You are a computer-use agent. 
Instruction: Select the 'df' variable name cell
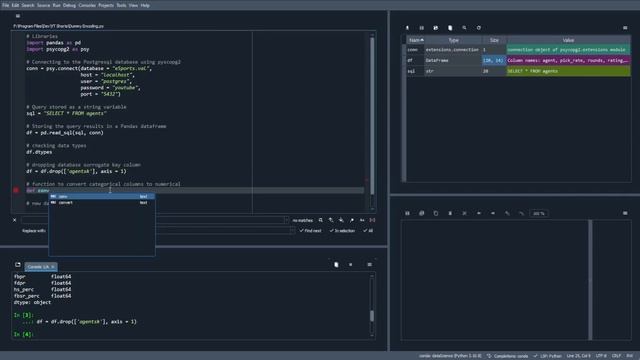click(x=415, y=60)
